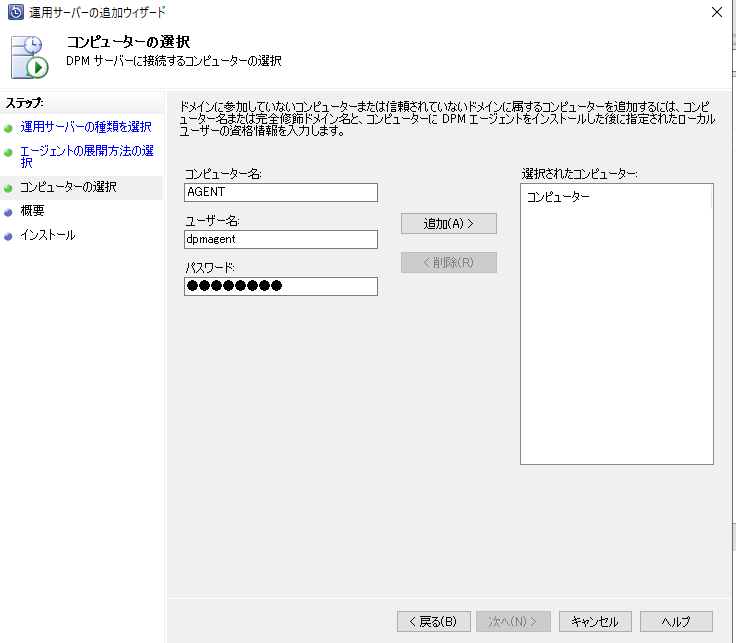Screen dimensions: 736x643
Task: Click the コンピューターの選択 page title
Action: 128,42
